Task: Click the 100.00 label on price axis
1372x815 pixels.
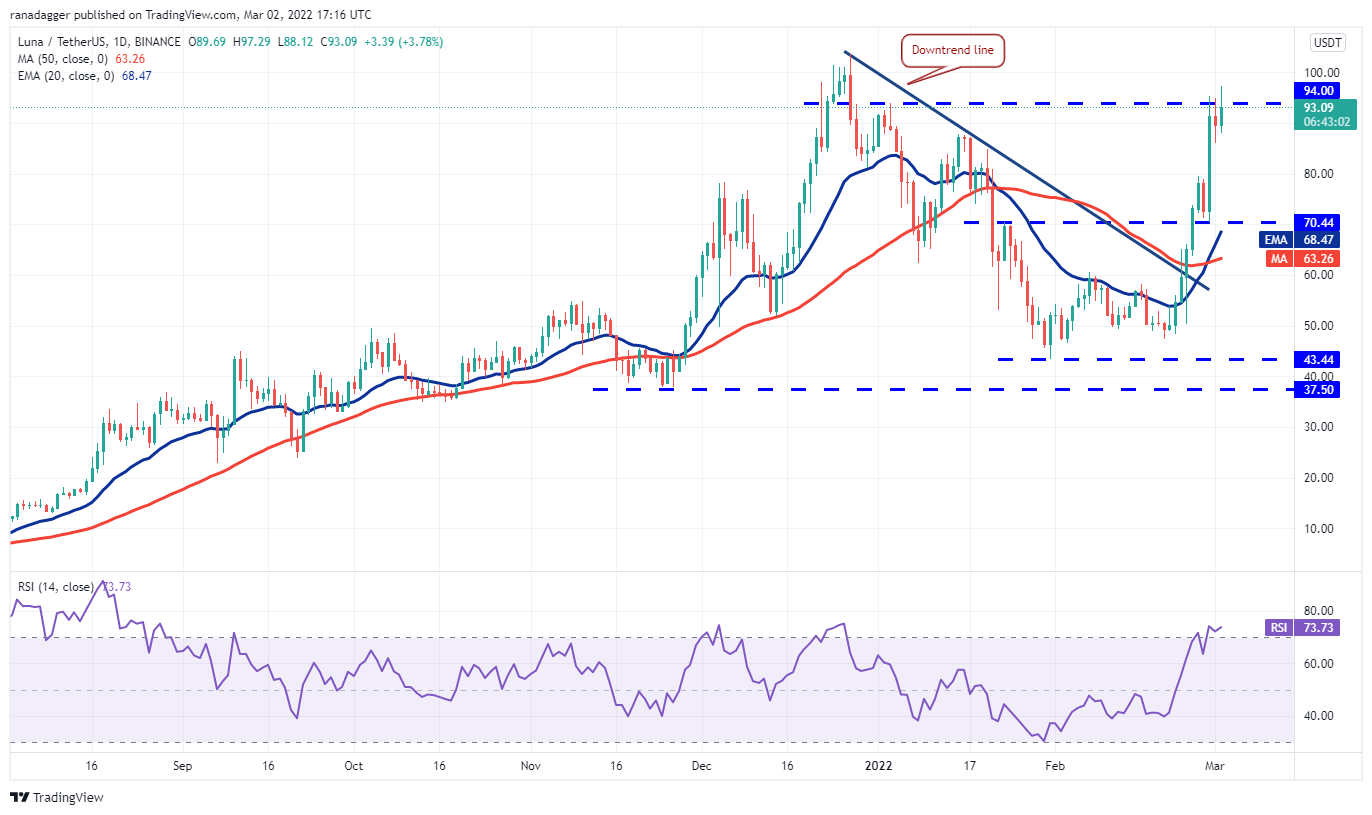Action: tap(1322, 73)
